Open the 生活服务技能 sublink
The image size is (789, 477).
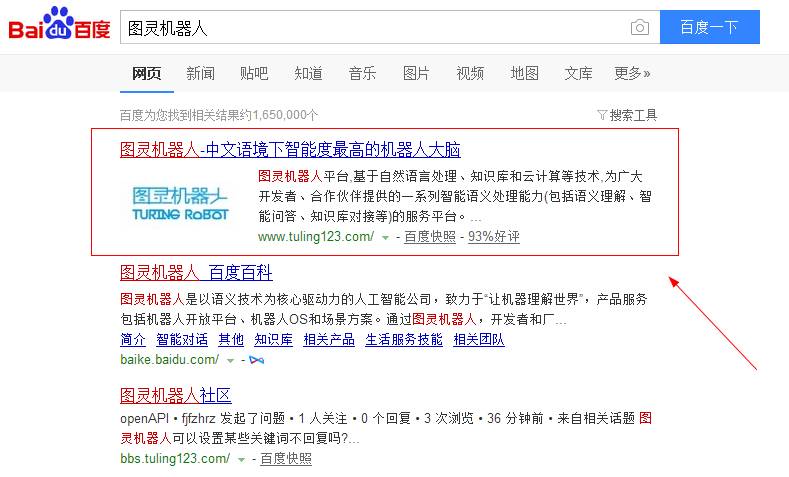(404, 340)
